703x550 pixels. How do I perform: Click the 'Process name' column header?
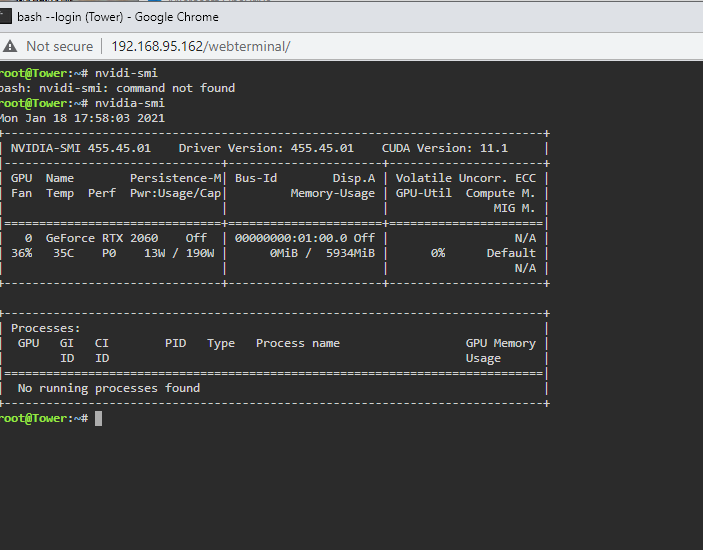pos(298,343)
